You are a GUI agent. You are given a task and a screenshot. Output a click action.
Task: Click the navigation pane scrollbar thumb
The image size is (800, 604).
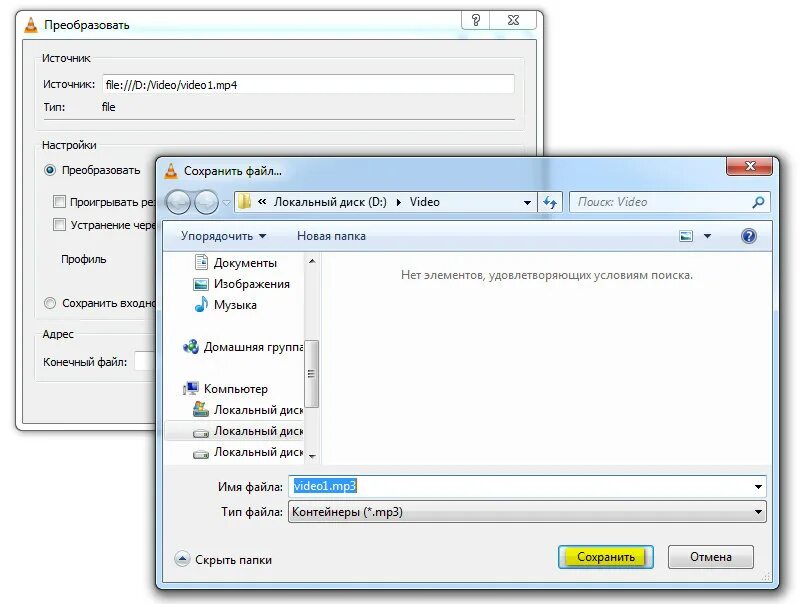pos(312,373)
